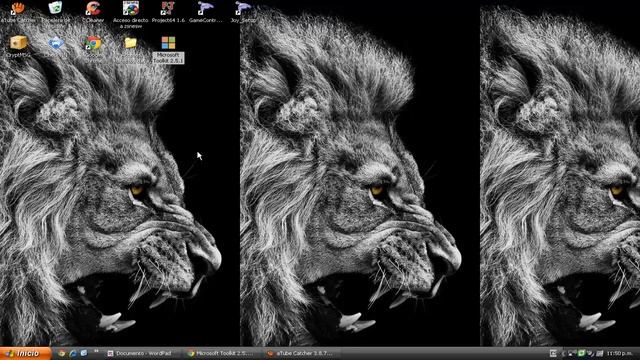Click the keyboard language bar tray icon
Image resolution: width=640 pixels, height=360 pixels.
point(553,353)
